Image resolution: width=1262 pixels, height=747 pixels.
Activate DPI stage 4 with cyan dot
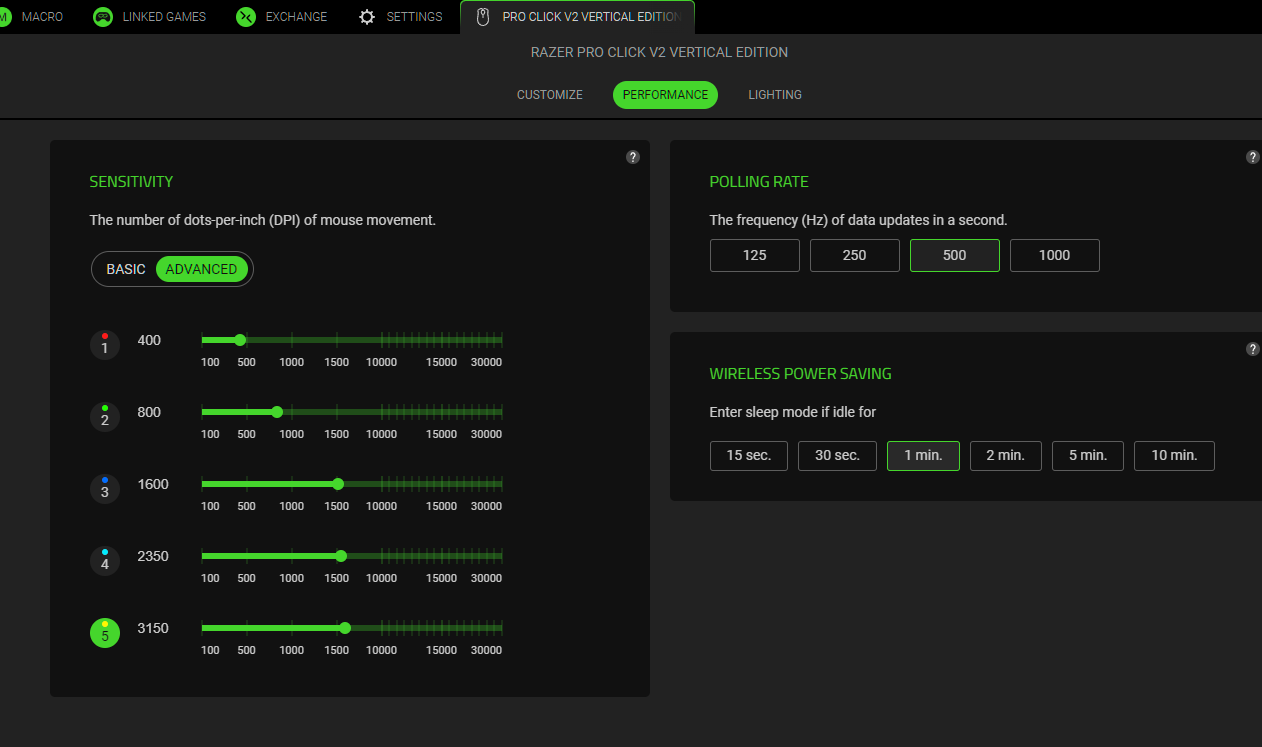tap(105, 561)
